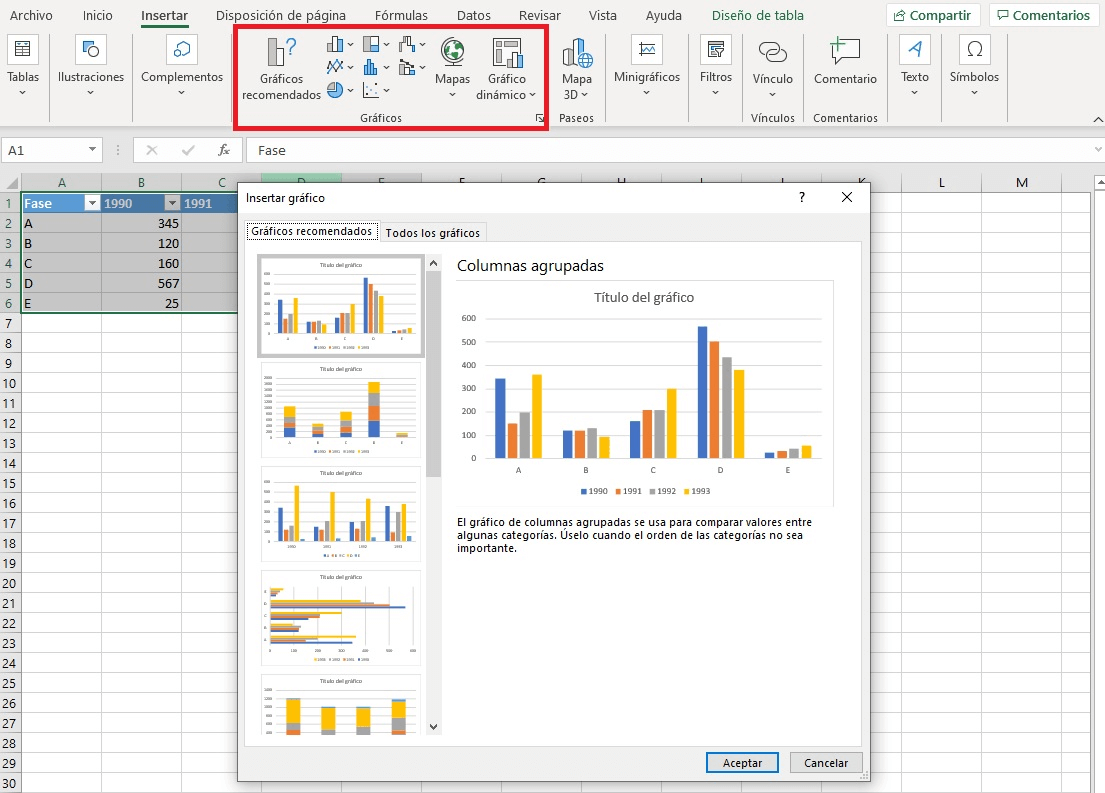This screenshot has height=793, width=1105.
Task: Click the Compartir button
Action: 932,15
